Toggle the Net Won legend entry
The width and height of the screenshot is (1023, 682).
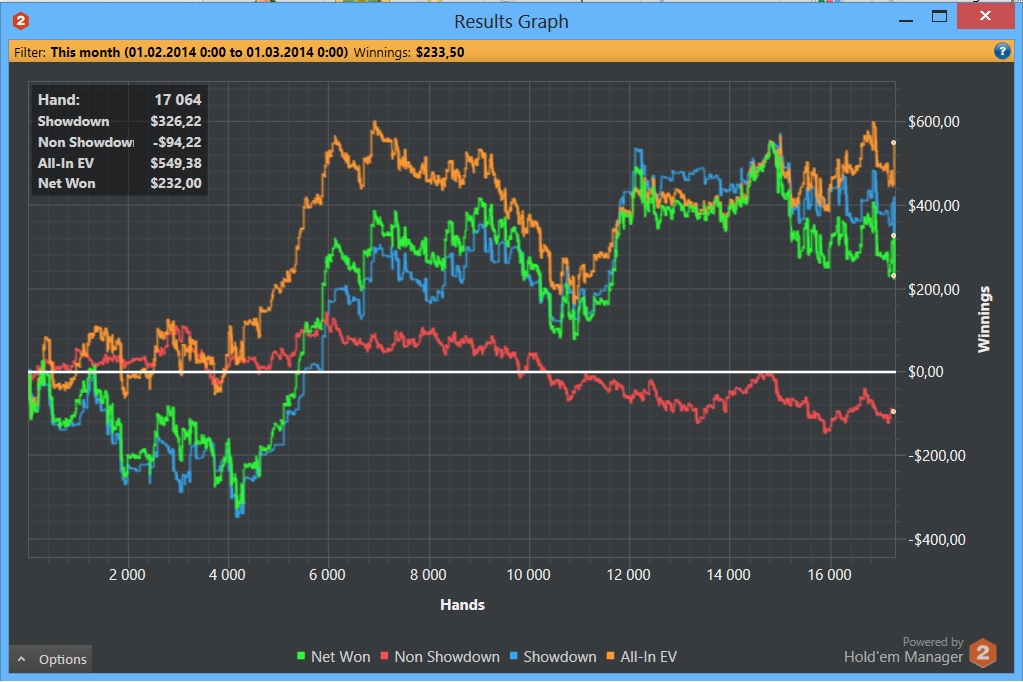333,657
